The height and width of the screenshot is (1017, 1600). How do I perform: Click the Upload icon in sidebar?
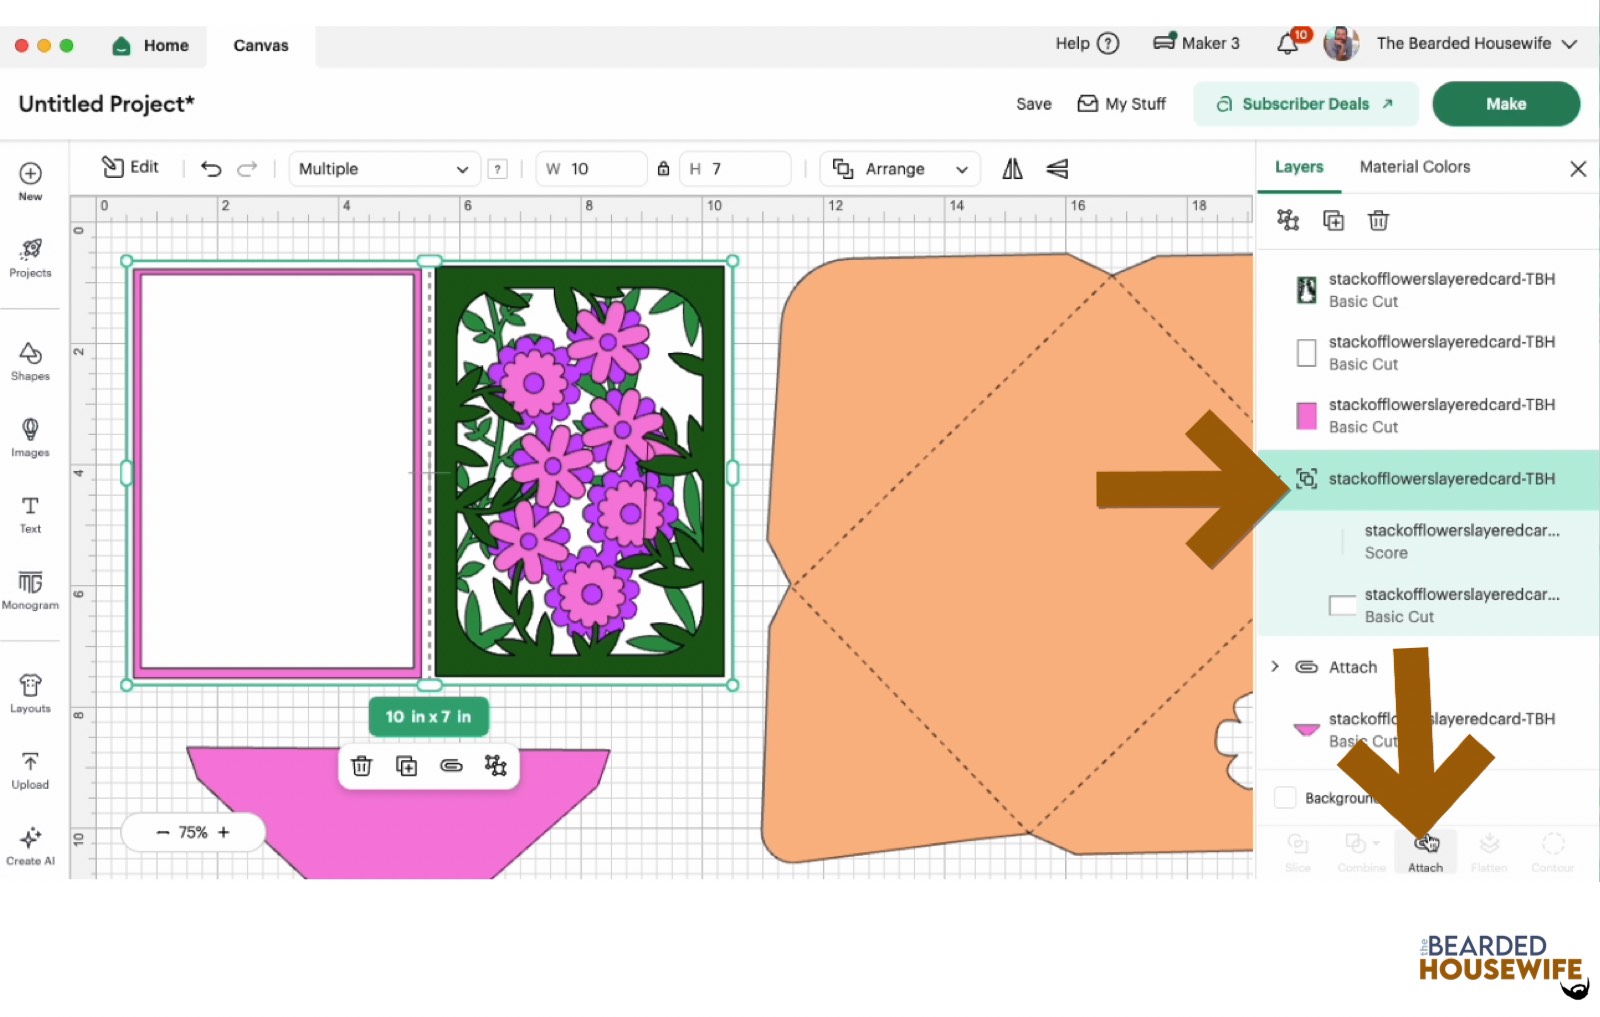tap(30, 770)
